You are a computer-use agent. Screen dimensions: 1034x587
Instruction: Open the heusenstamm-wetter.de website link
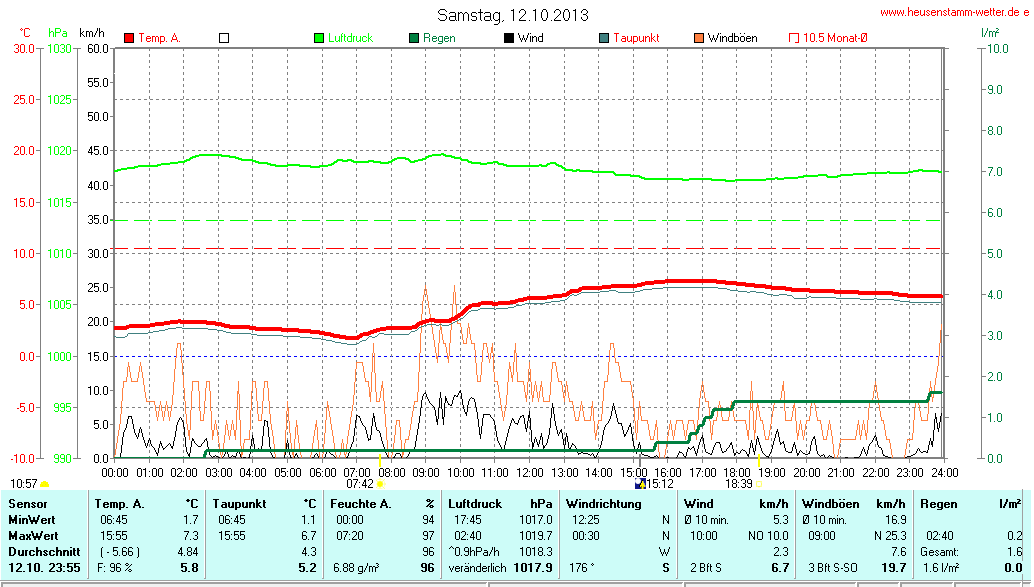[x=955, y=11]
